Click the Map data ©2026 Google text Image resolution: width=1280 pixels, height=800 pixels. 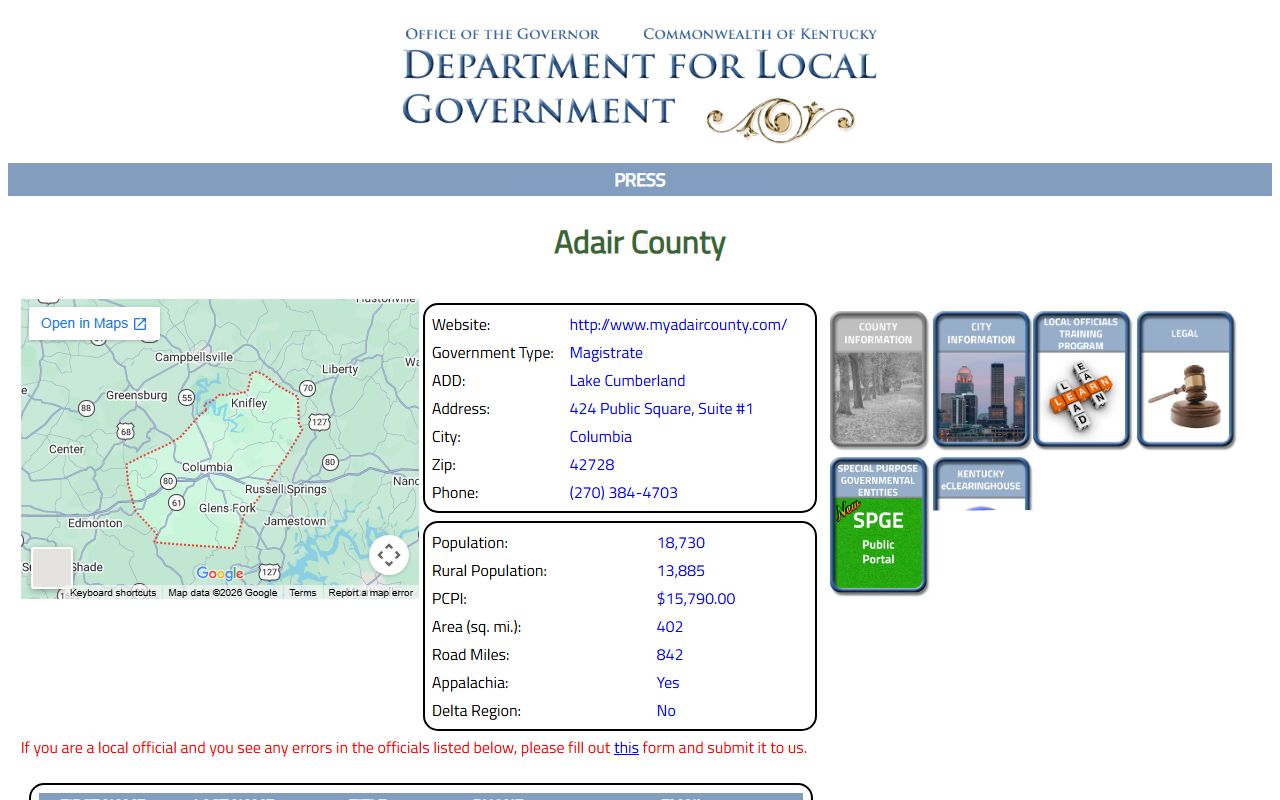click(x=223, y=593)
